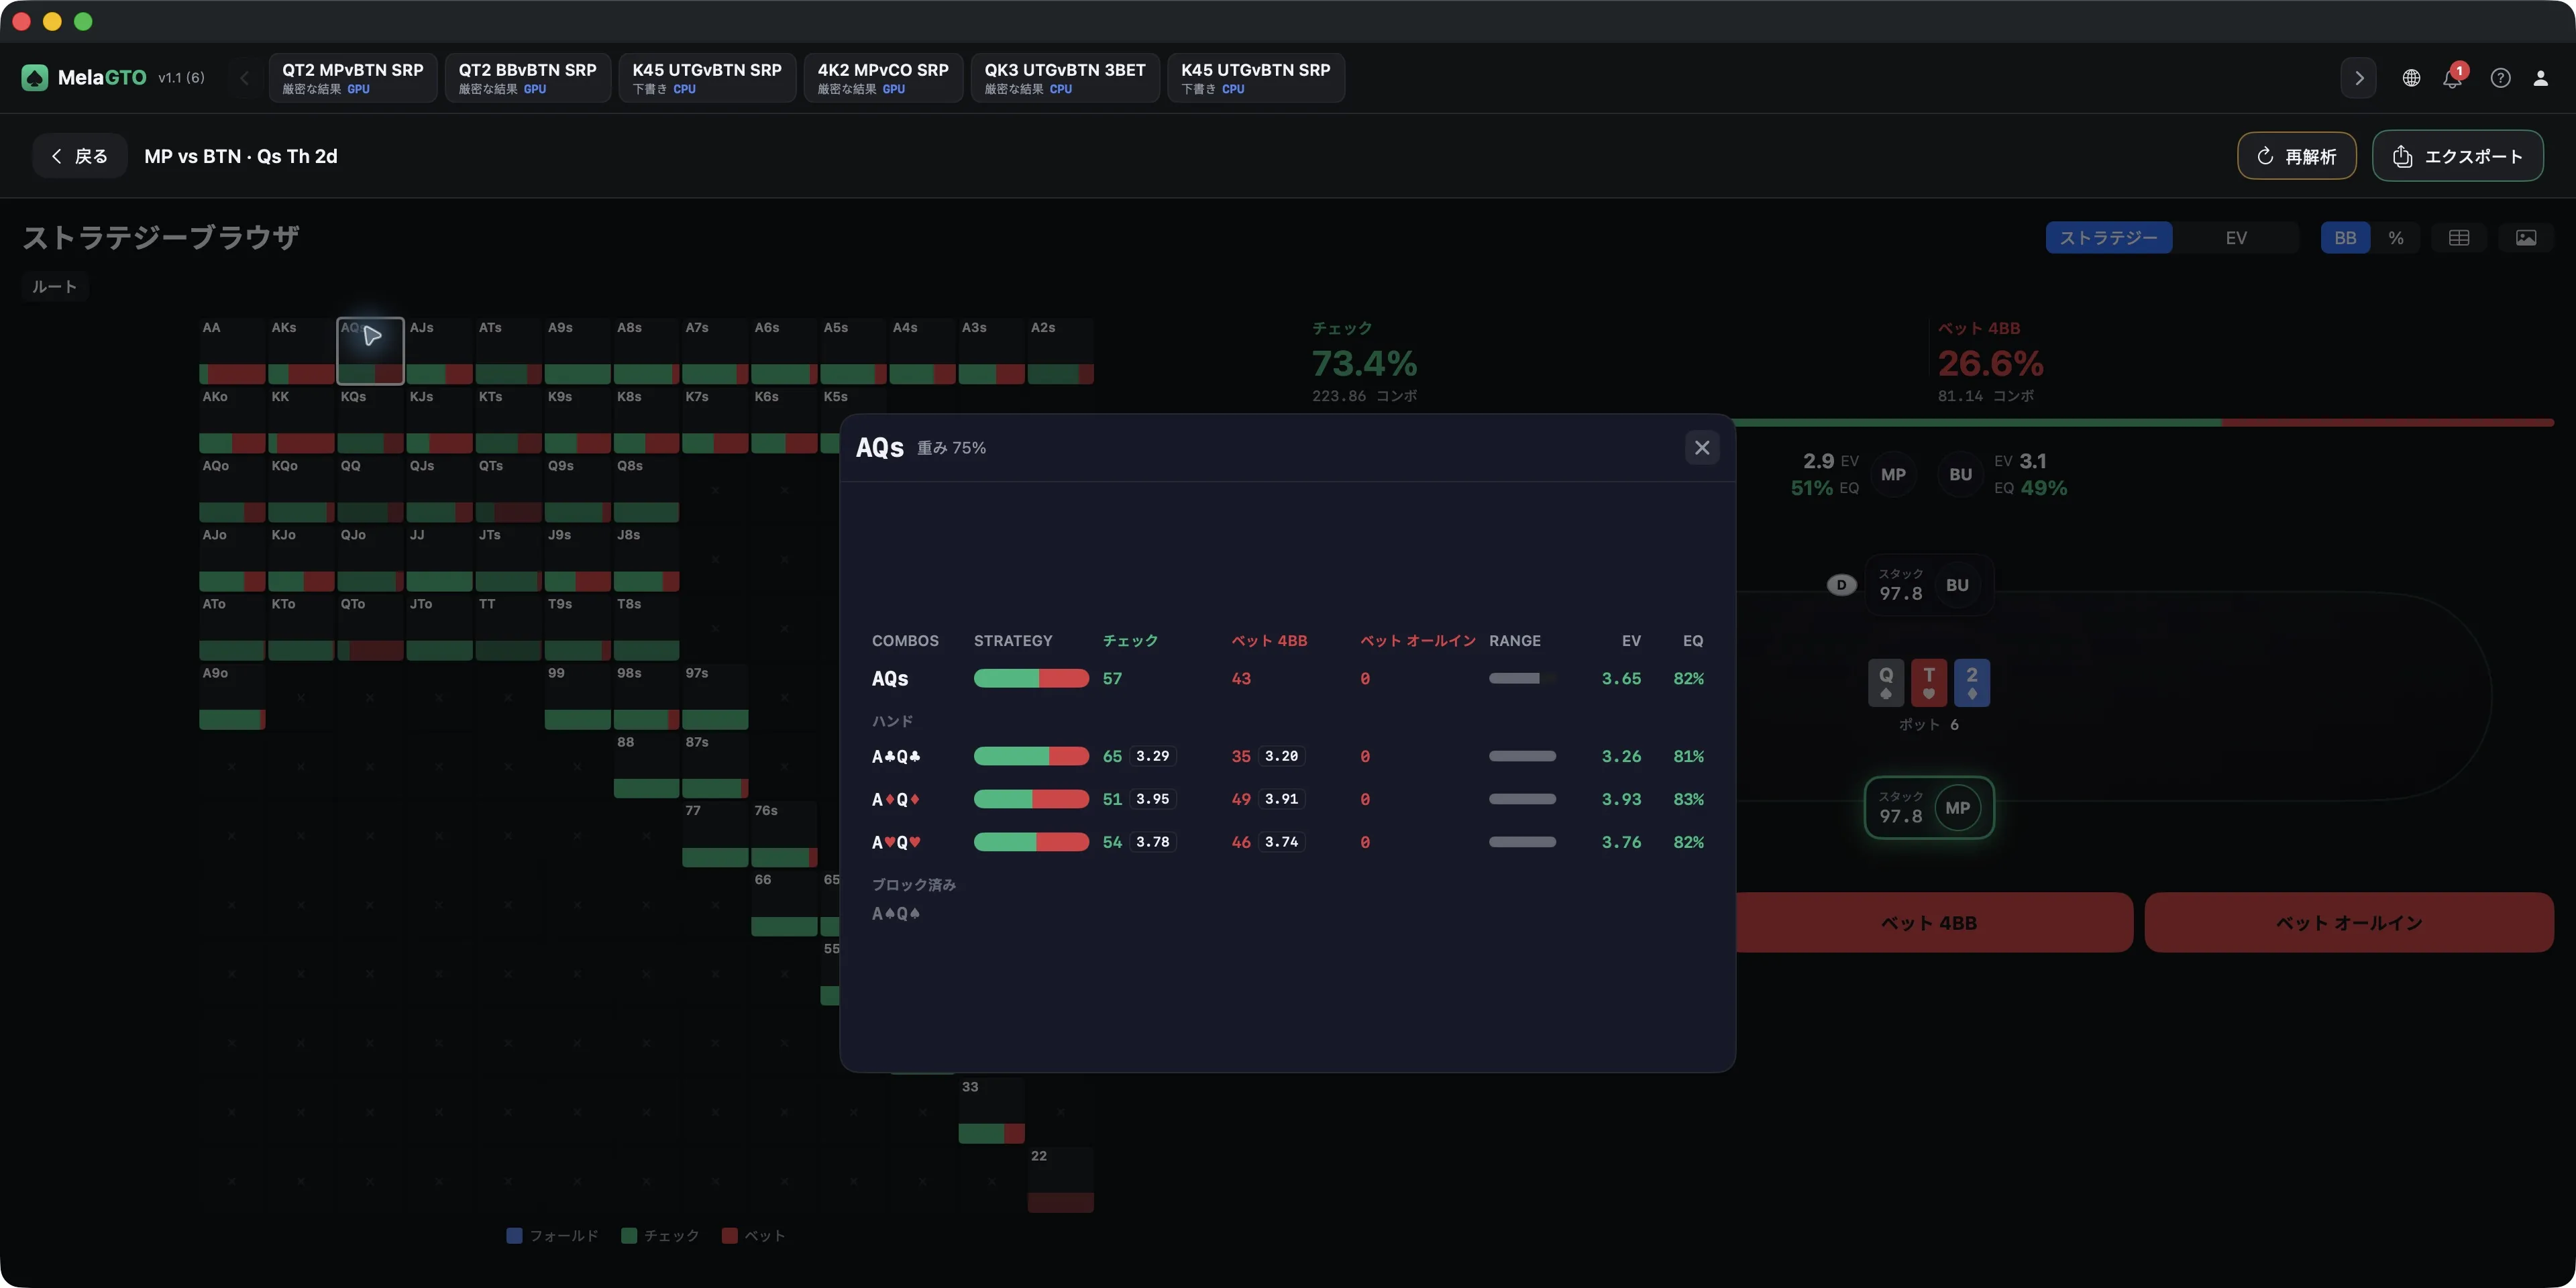The image size is (2576, 1288).
Task: Select the 22 hand cell
Action: tap(1061, 1179)
